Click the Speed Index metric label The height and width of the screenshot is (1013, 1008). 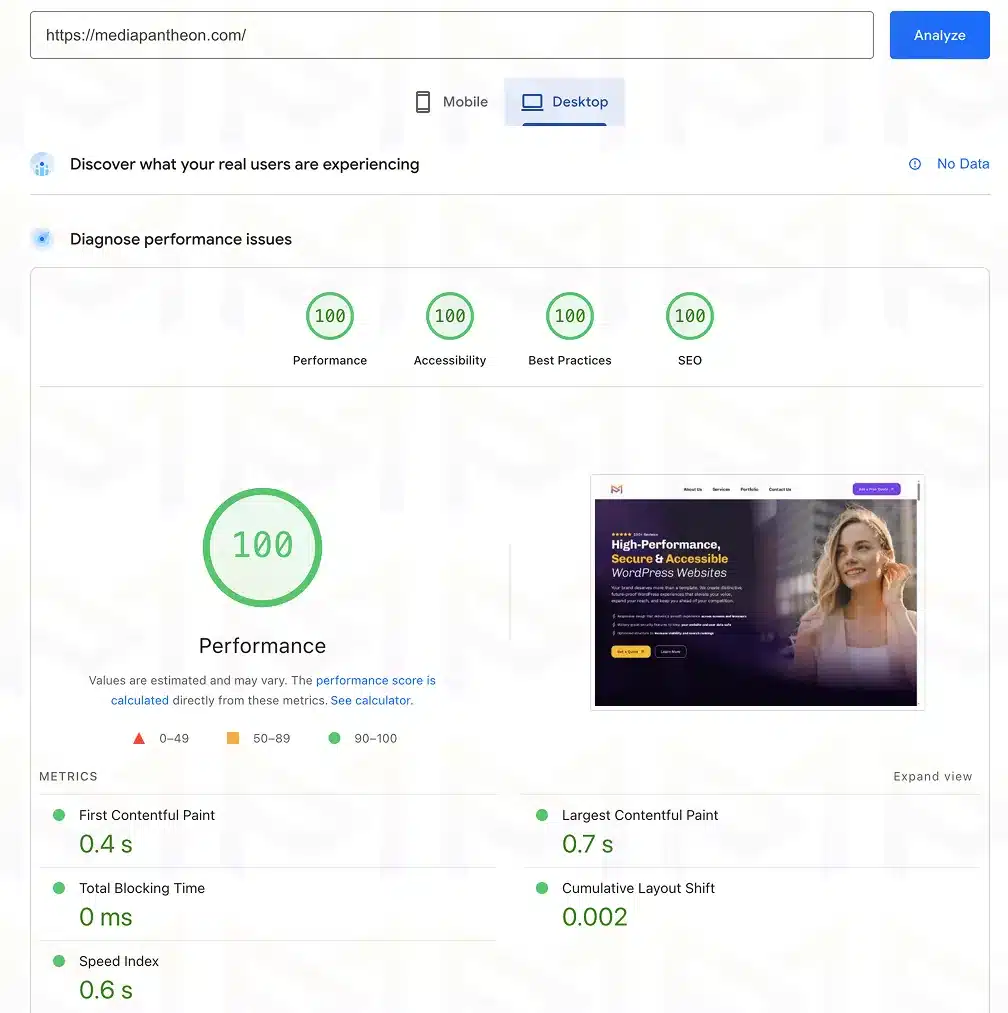119,961
